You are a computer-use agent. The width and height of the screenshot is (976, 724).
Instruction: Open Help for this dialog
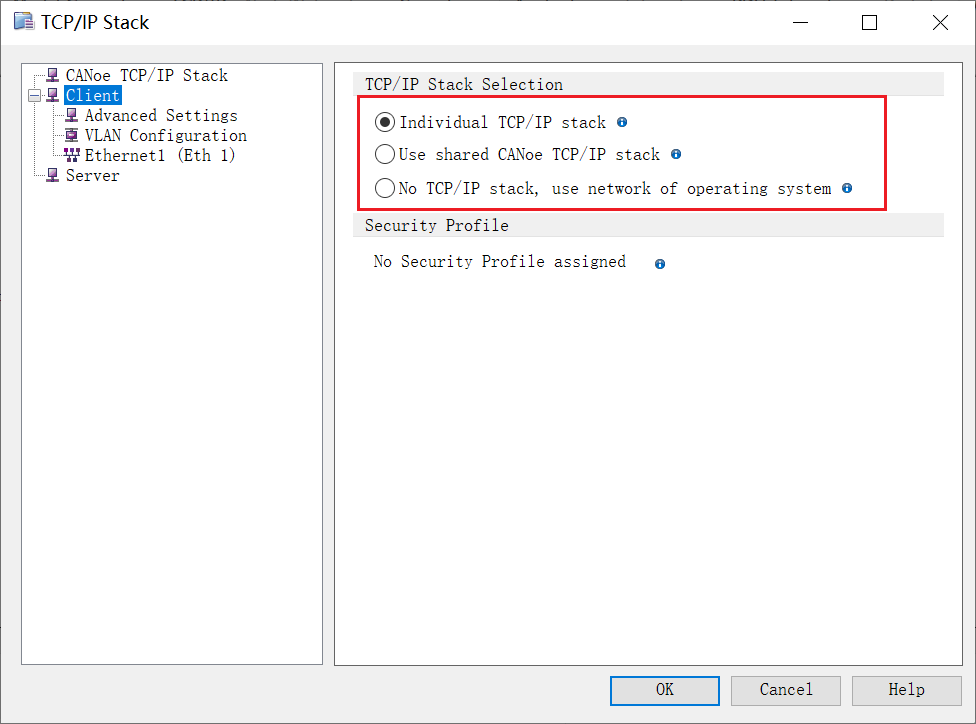click(906, 690)
